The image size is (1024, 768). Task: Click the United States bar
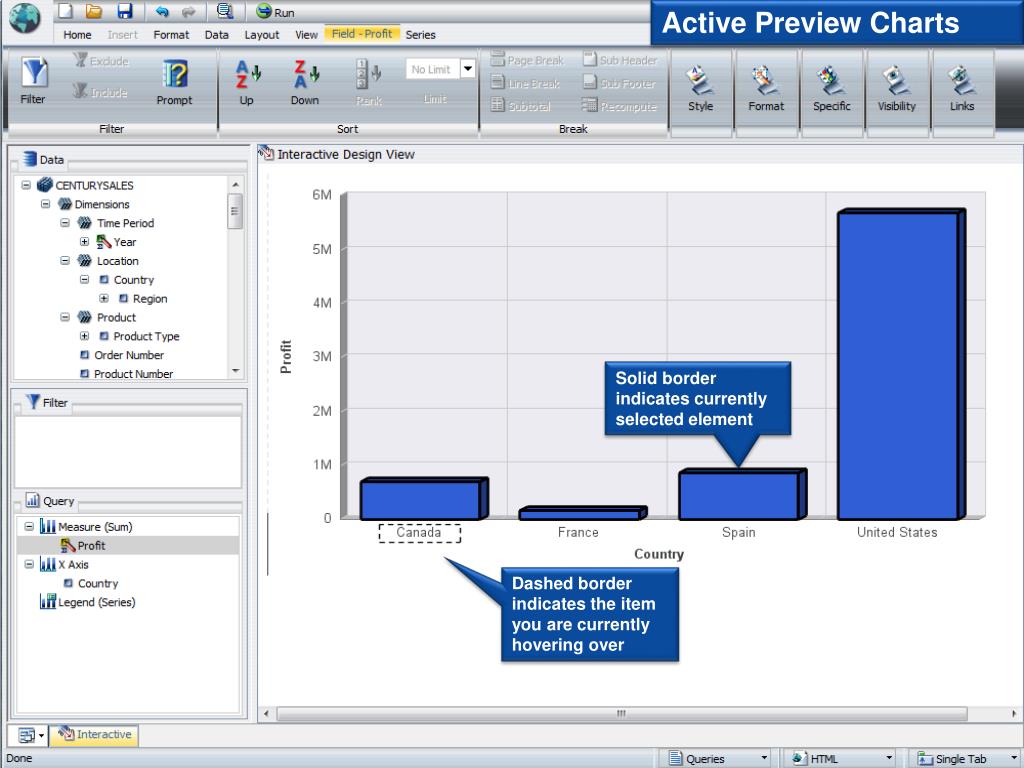point(897,365)
